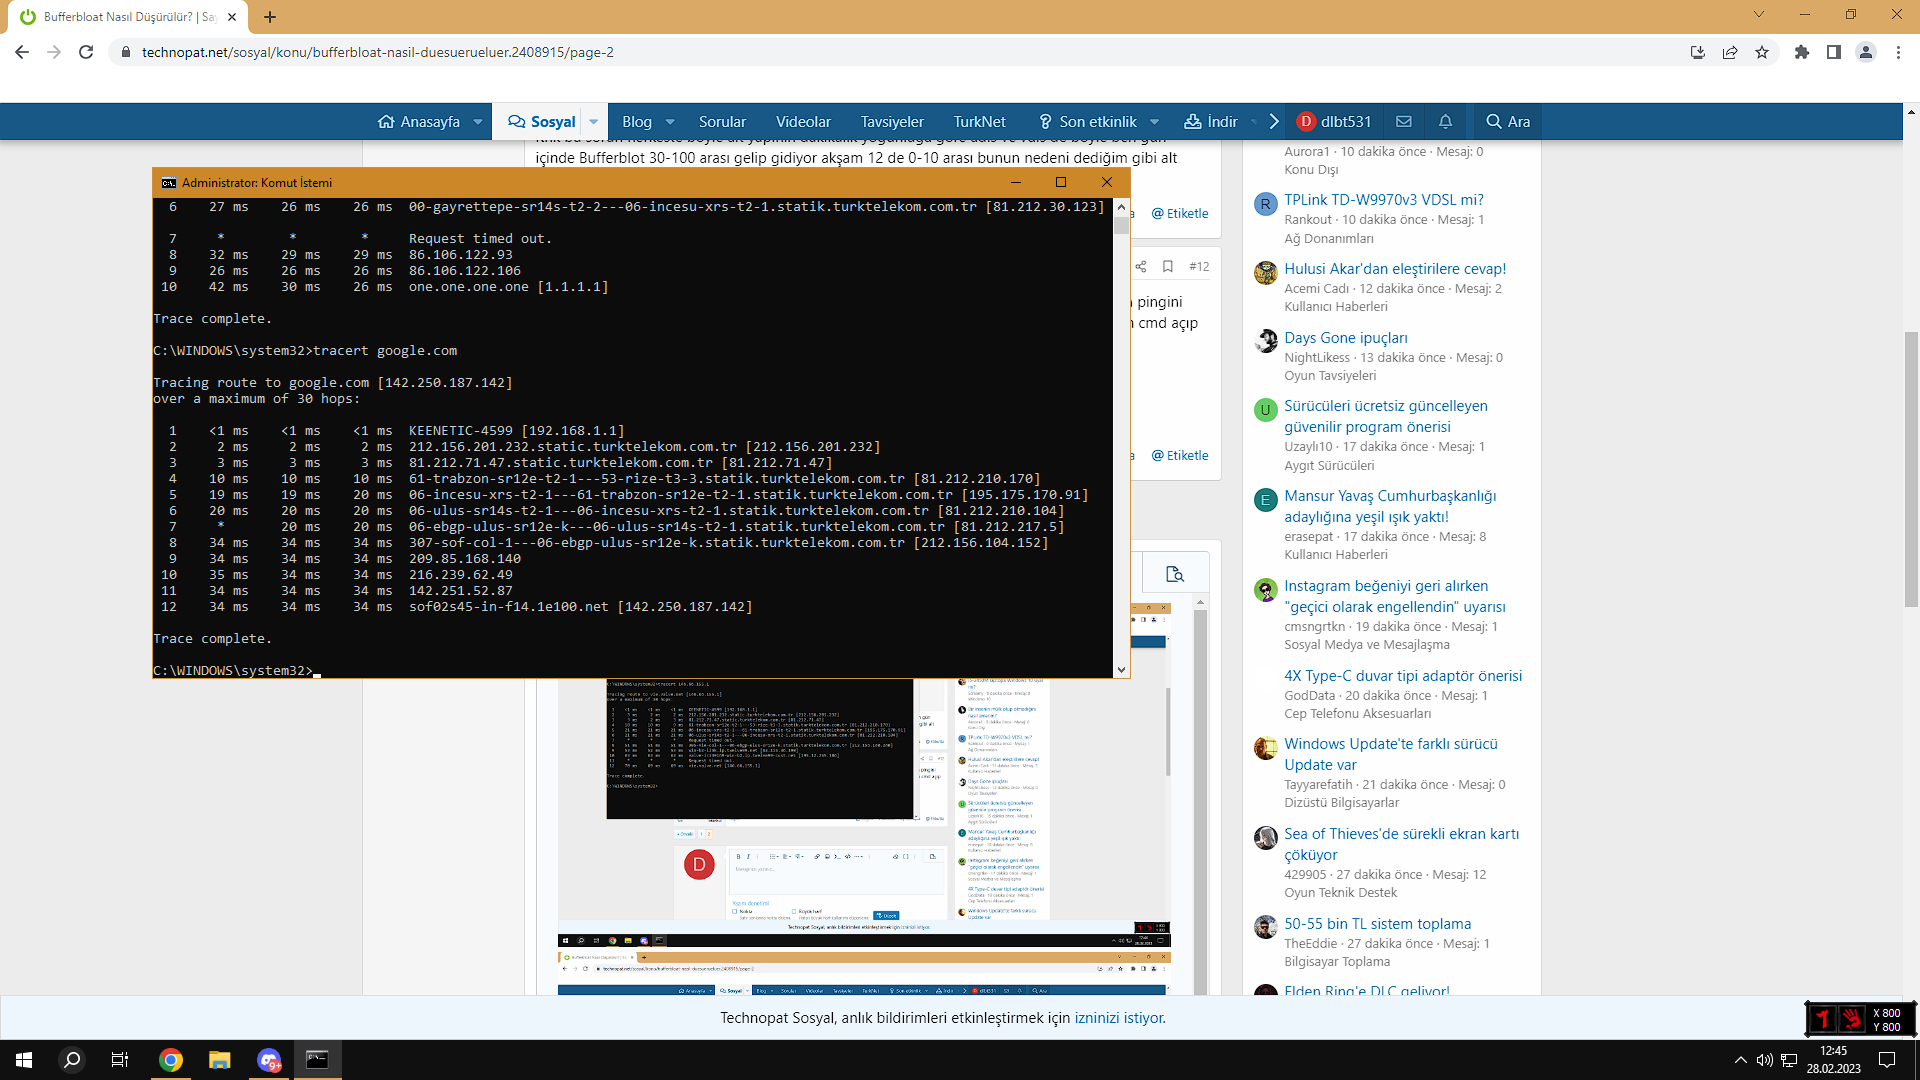Click the Command Prompt vertical scrollbar down arrow

1121,670
